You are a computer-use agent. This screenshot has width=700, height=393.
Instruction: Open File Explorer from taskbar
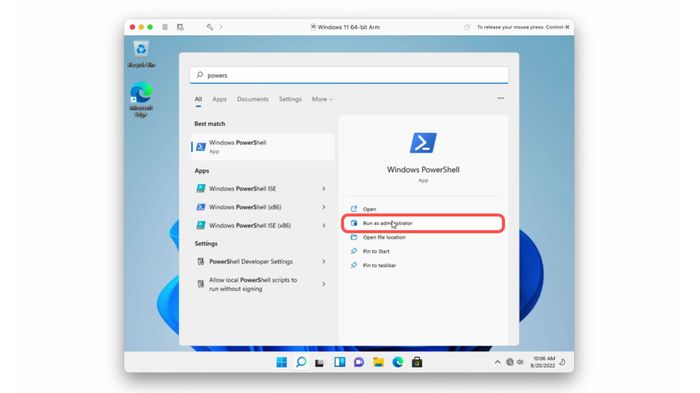coord(379,362)
